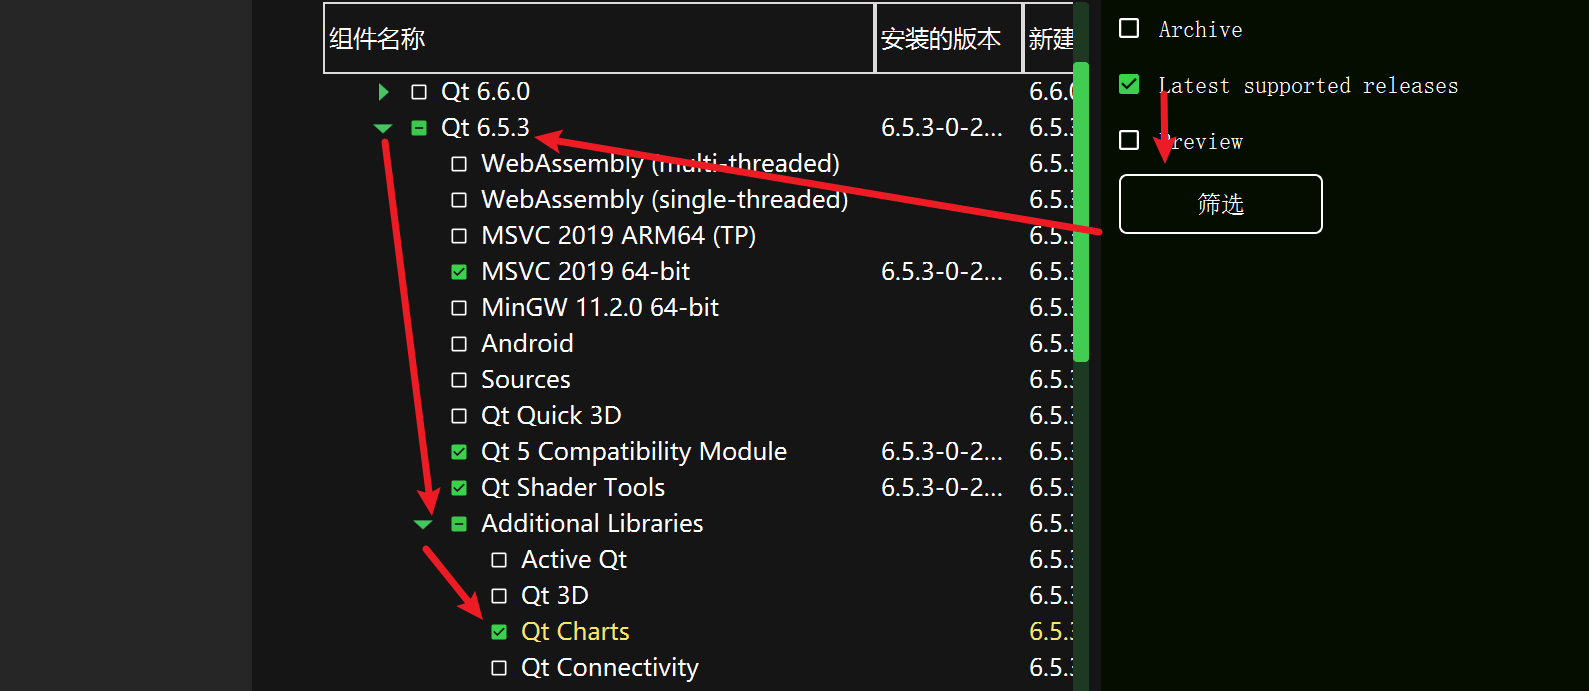Select the Qt 6.6.0 row label
This screenshot has width=1589, height=691.
click(485, 92)
